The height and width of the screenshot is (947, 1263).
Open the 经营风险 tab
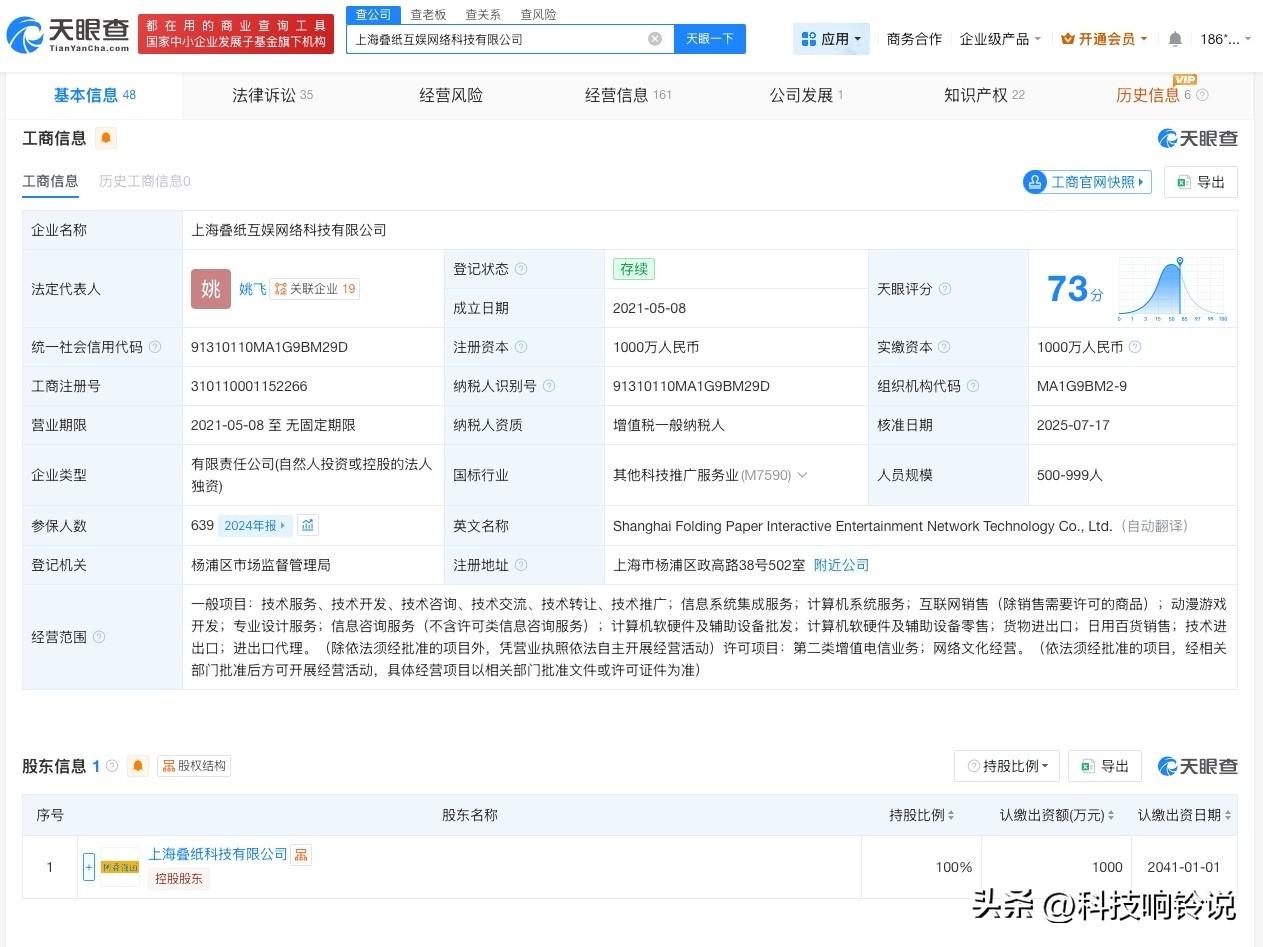click(451, 95)
